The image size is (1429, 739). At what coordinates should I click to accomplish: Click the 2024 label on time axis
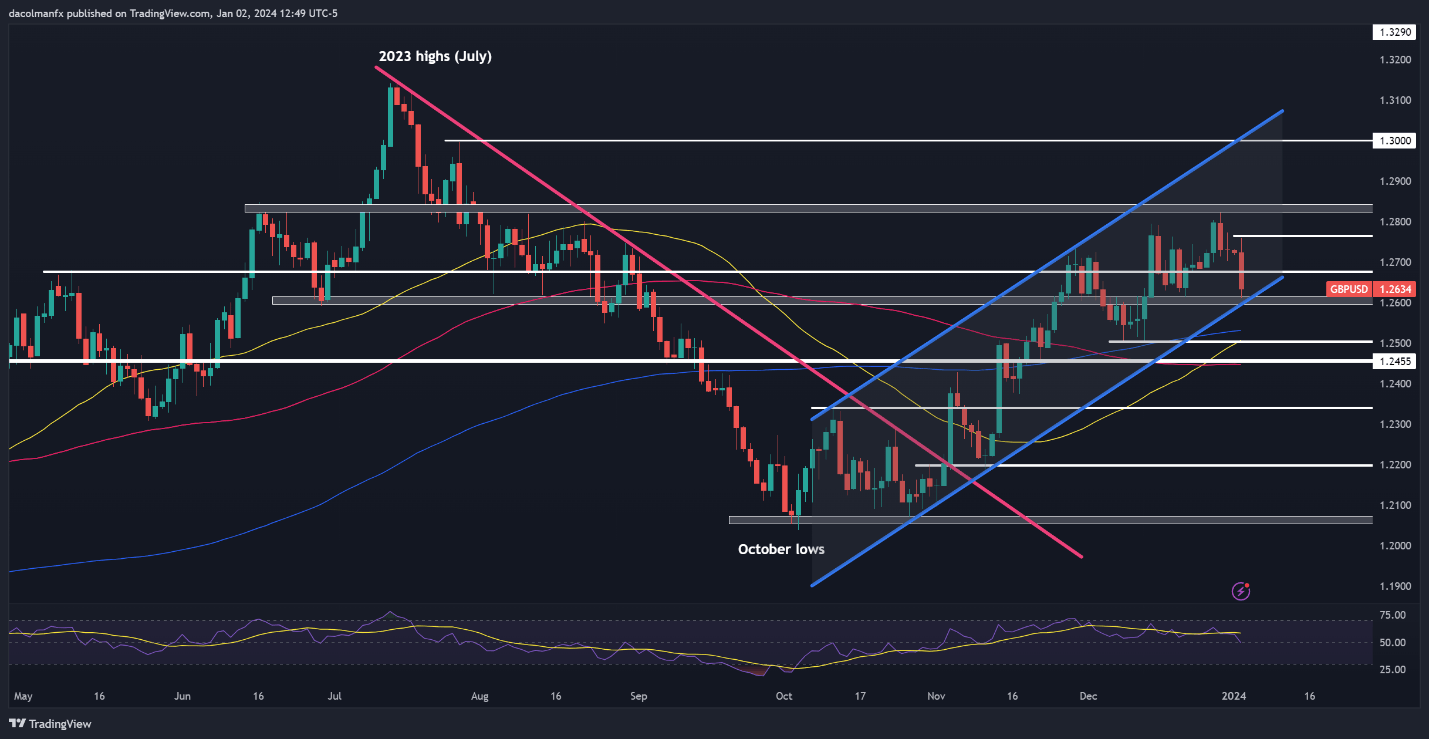point(1233,695)
